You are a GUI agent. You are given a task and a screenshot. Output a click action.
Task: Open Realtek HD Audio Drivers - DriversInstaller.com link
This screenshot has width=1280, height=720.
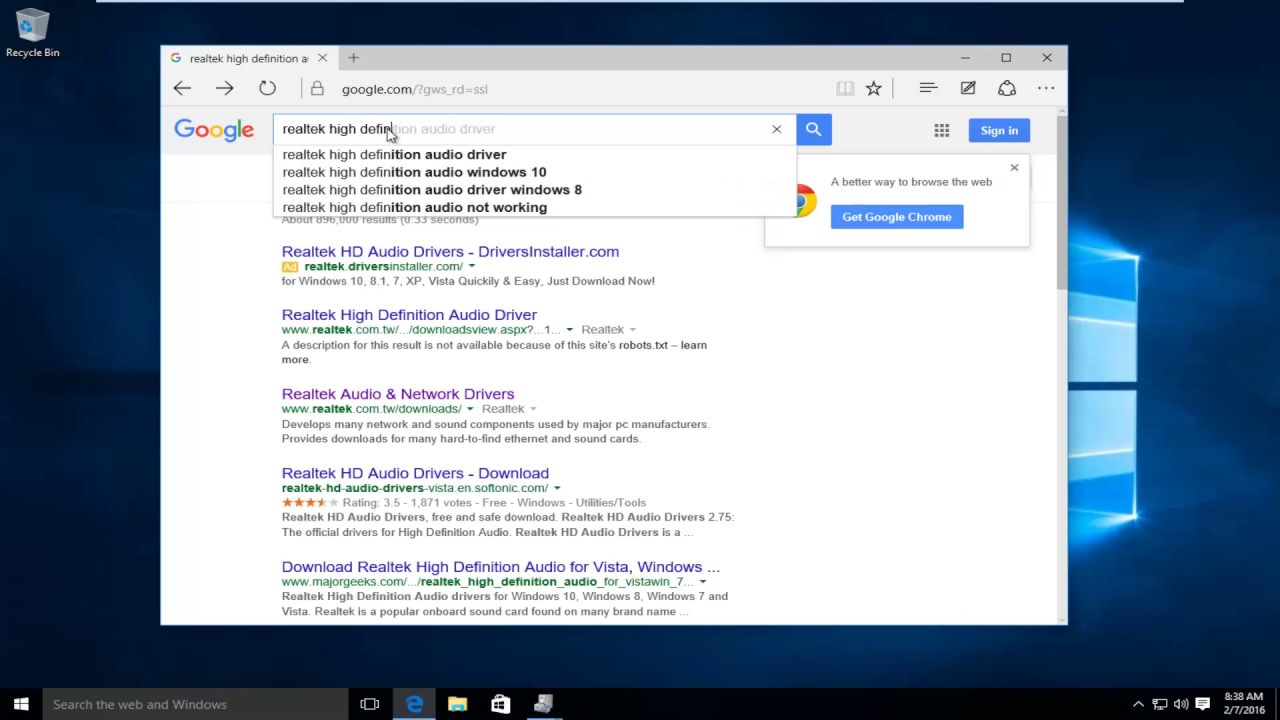[x=450, y=252]
